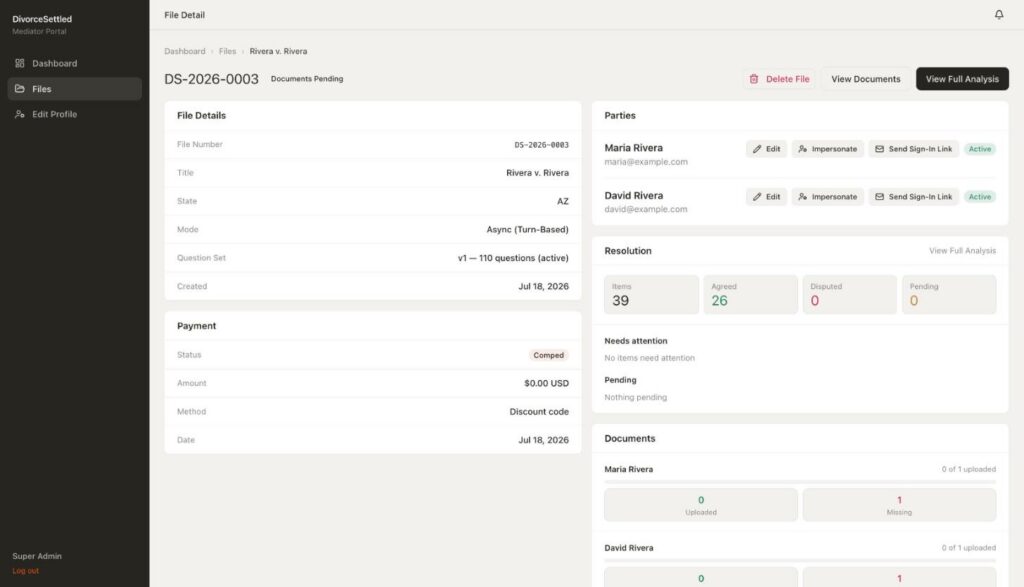Click impersonate icon in David Rivera row
The height and width of the screenshot is (587, 1024).
pyautogui.click(x=803, y=197)
